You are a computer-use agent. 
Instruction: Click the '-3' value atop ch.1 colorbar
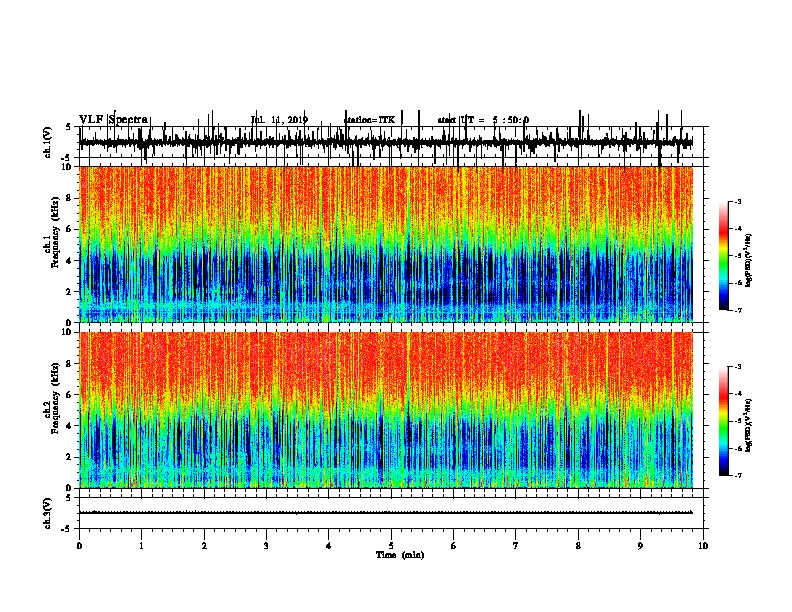pos(738,201)
